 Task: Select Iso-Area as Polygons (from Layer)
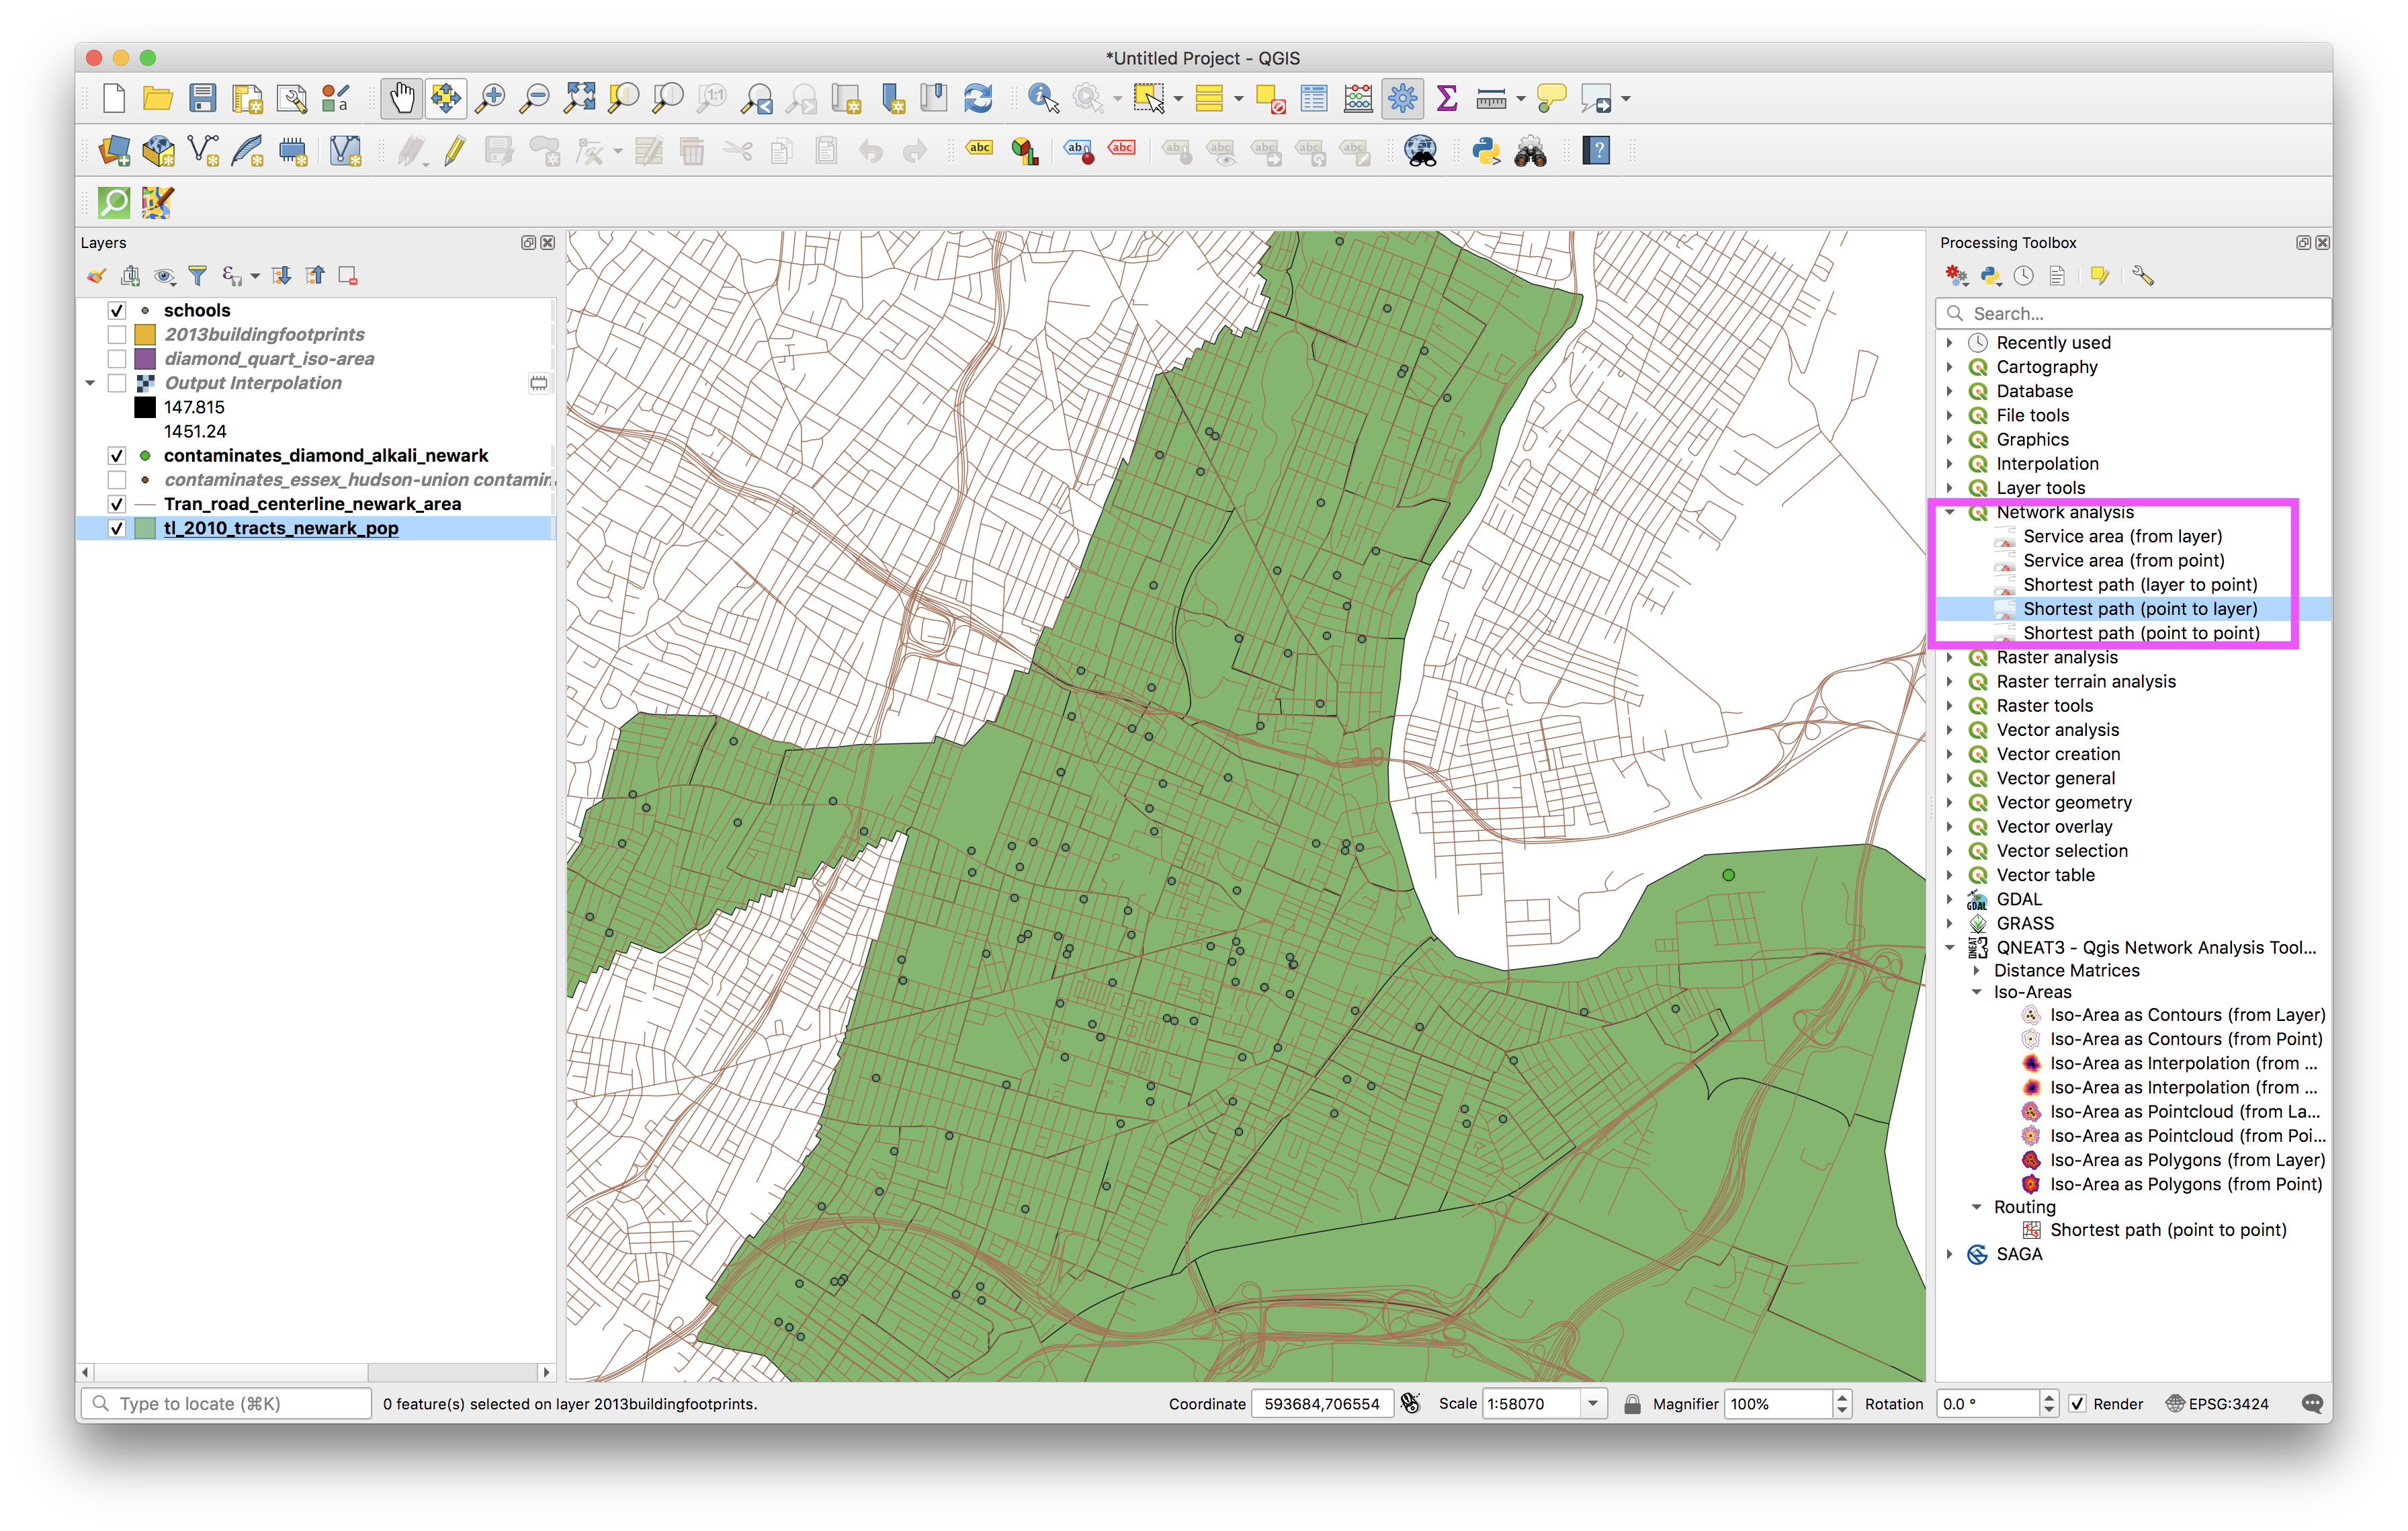click(2186, 1160)
